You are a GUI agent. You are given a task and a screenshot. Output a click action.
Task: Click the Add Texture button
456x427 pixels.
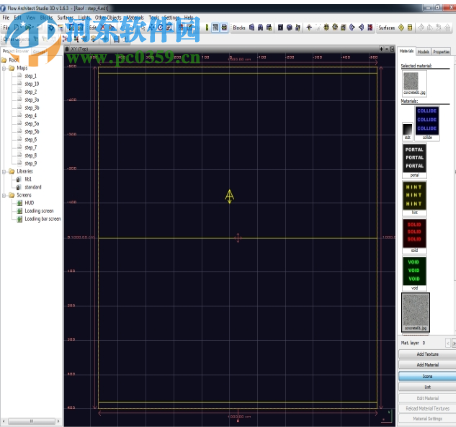click(x=428, y=354)
